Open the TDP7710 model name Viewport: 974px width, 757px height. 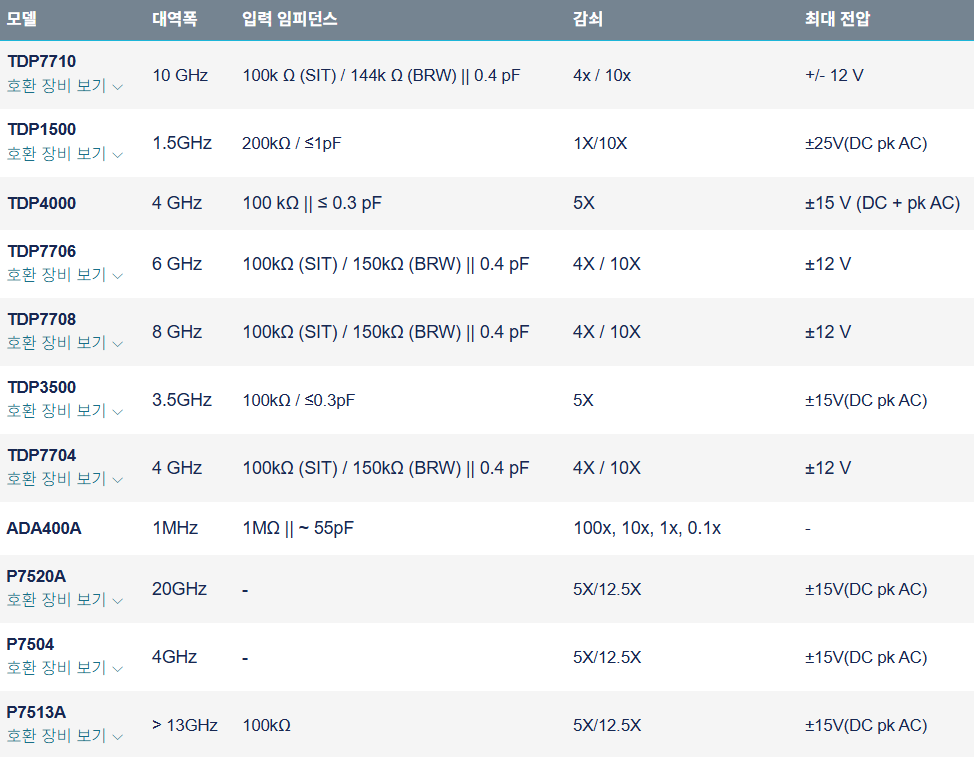[42, 61]
